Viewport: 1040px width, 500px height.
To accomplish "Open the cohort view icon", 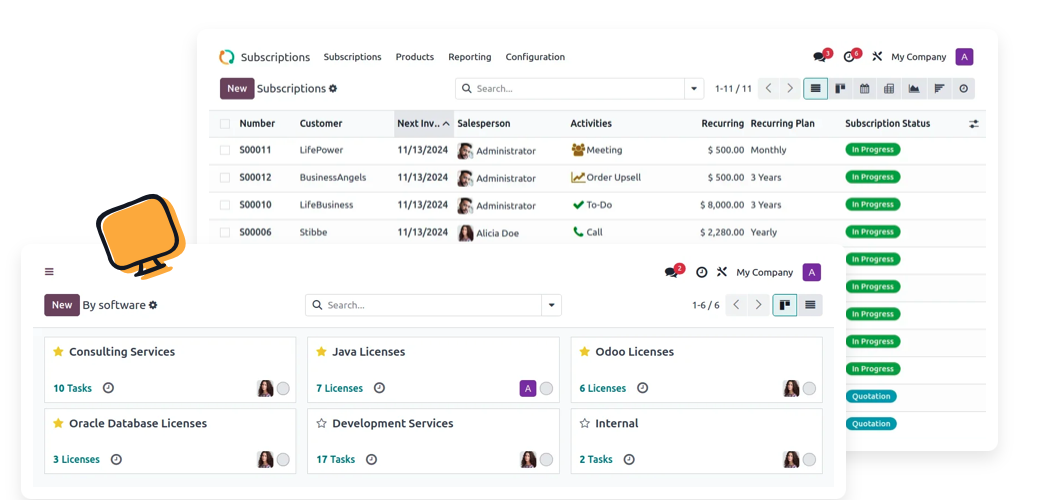I will pos(939,89).
